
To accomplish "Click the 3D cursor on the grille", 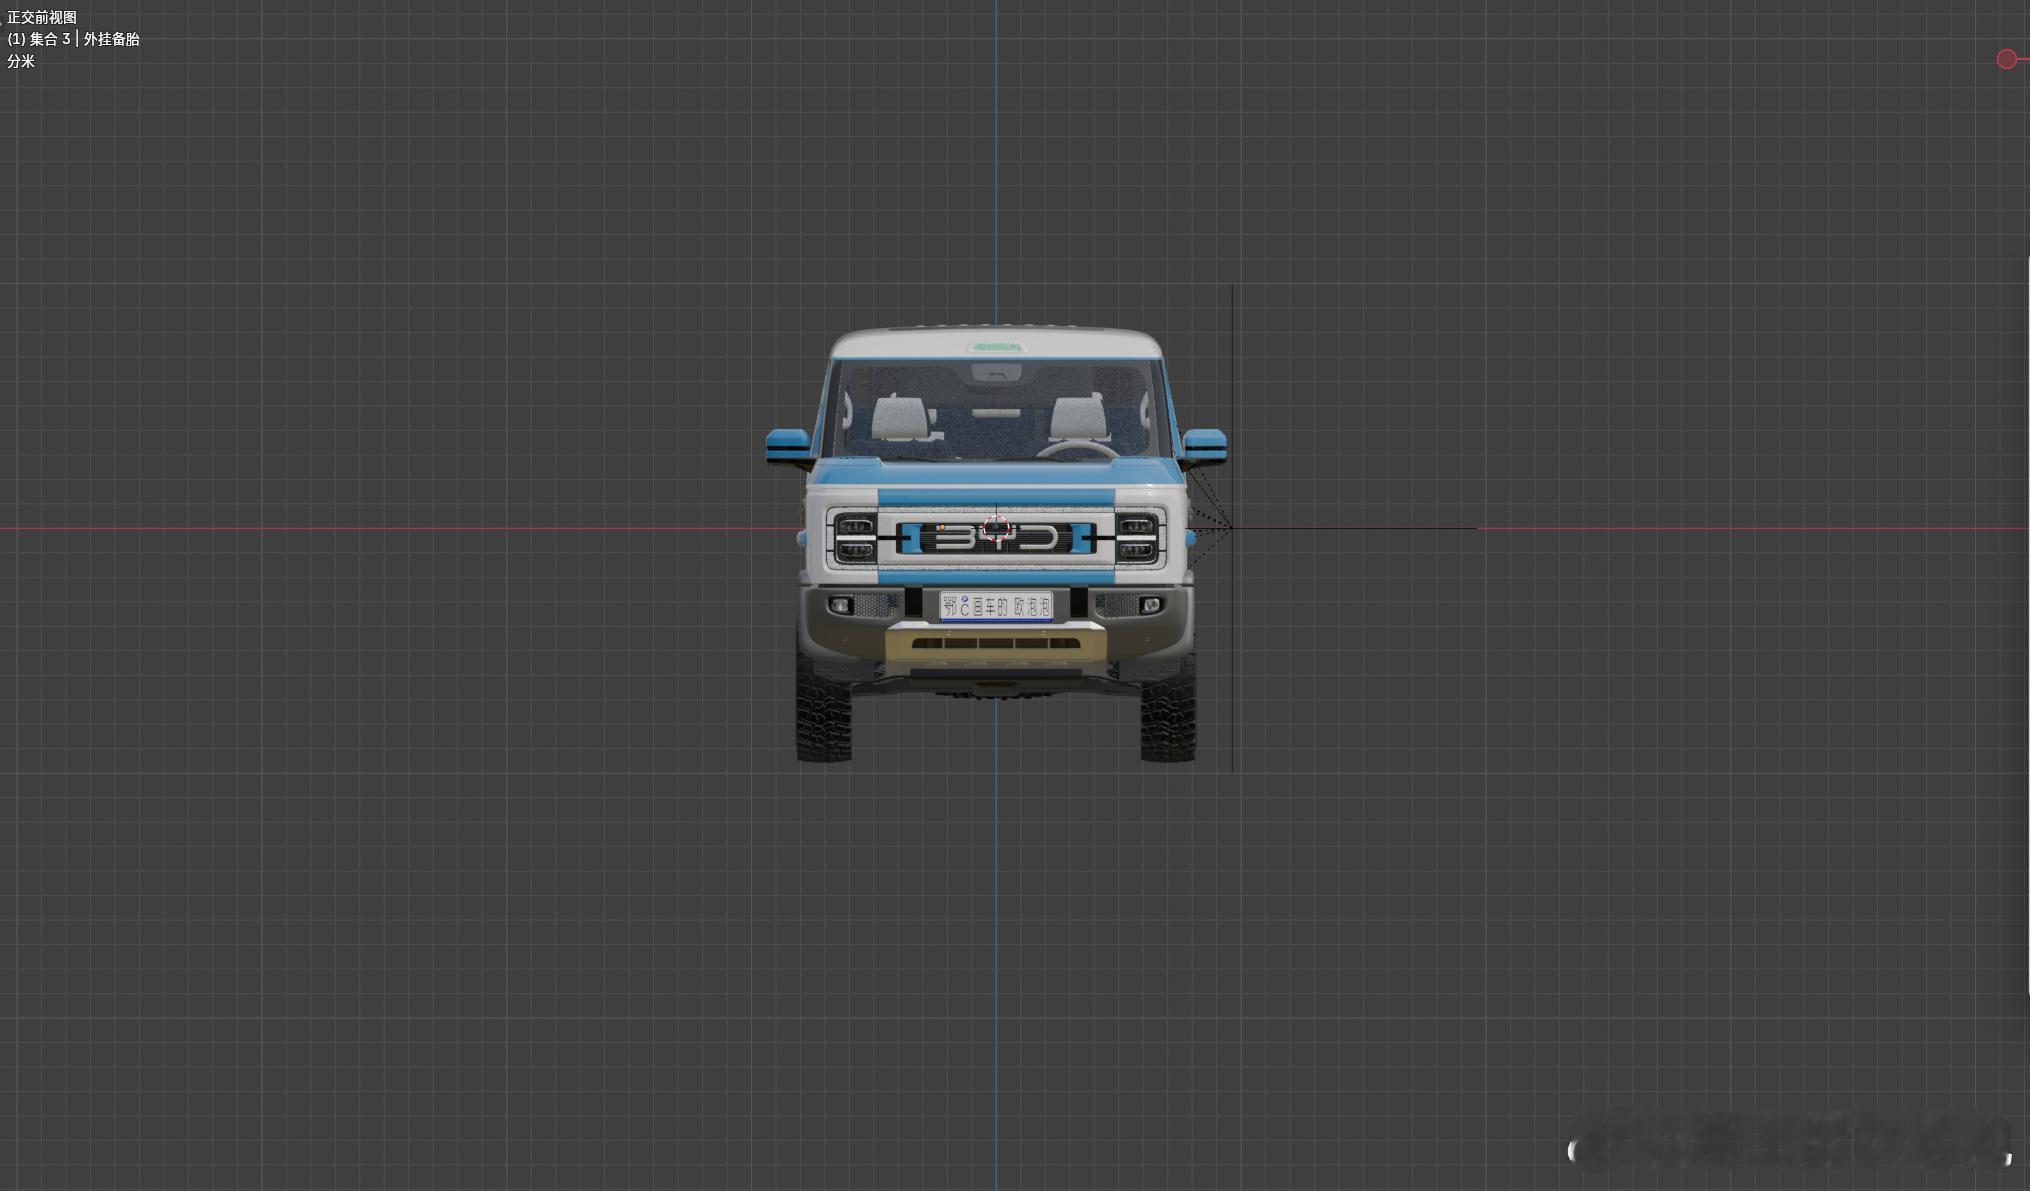I will tap(996, 528).
